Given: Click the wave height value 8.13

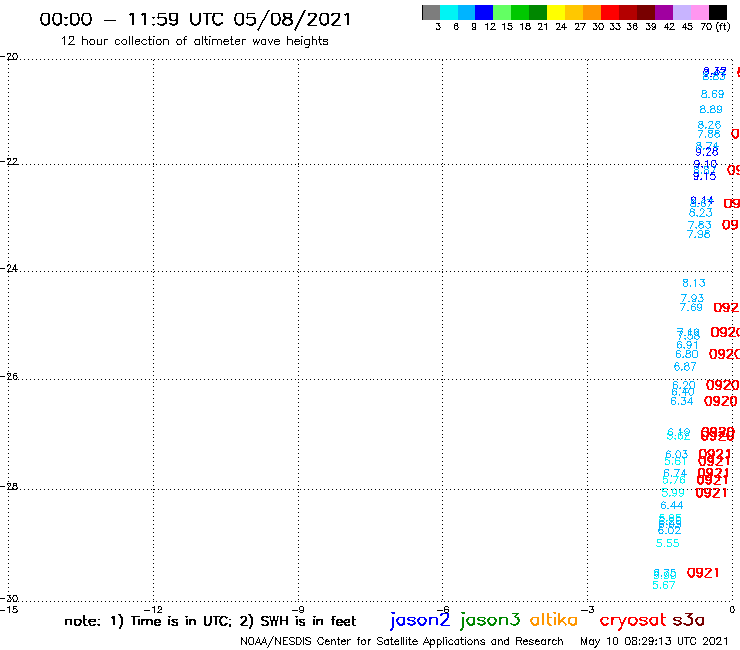Looking at the screenshot, I should [694, 283].
